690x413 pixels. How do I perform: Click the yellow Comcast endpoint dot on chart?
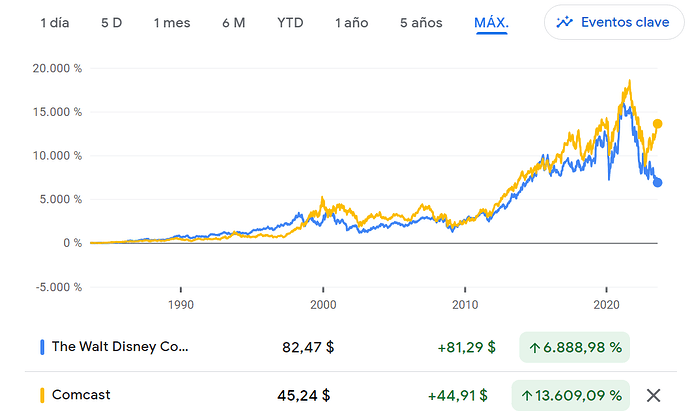(657, 124)
